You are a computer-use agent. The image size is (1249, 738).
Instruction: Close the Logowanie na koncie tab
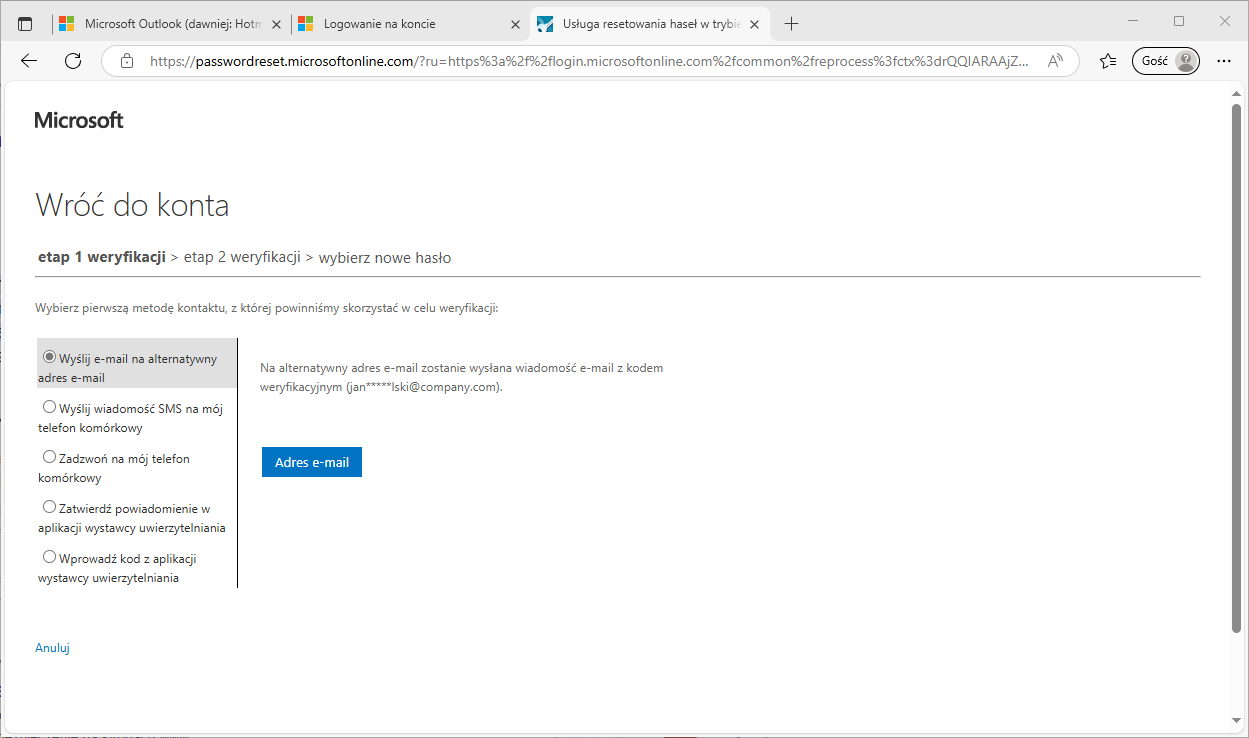tap(515, 23)
